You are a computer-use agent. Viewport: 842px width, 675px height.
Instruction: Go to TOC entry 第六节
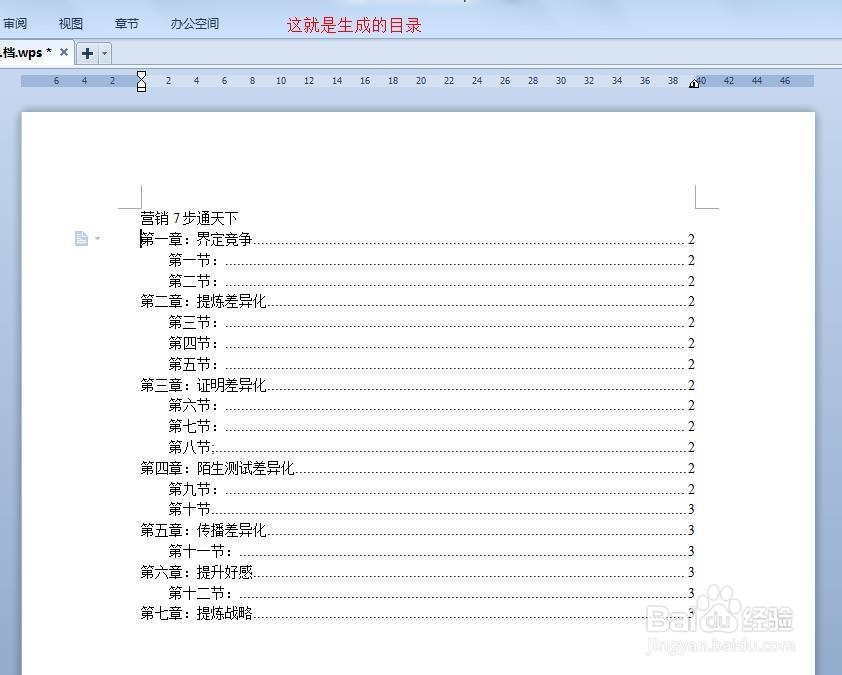click(x=431, y=405)
